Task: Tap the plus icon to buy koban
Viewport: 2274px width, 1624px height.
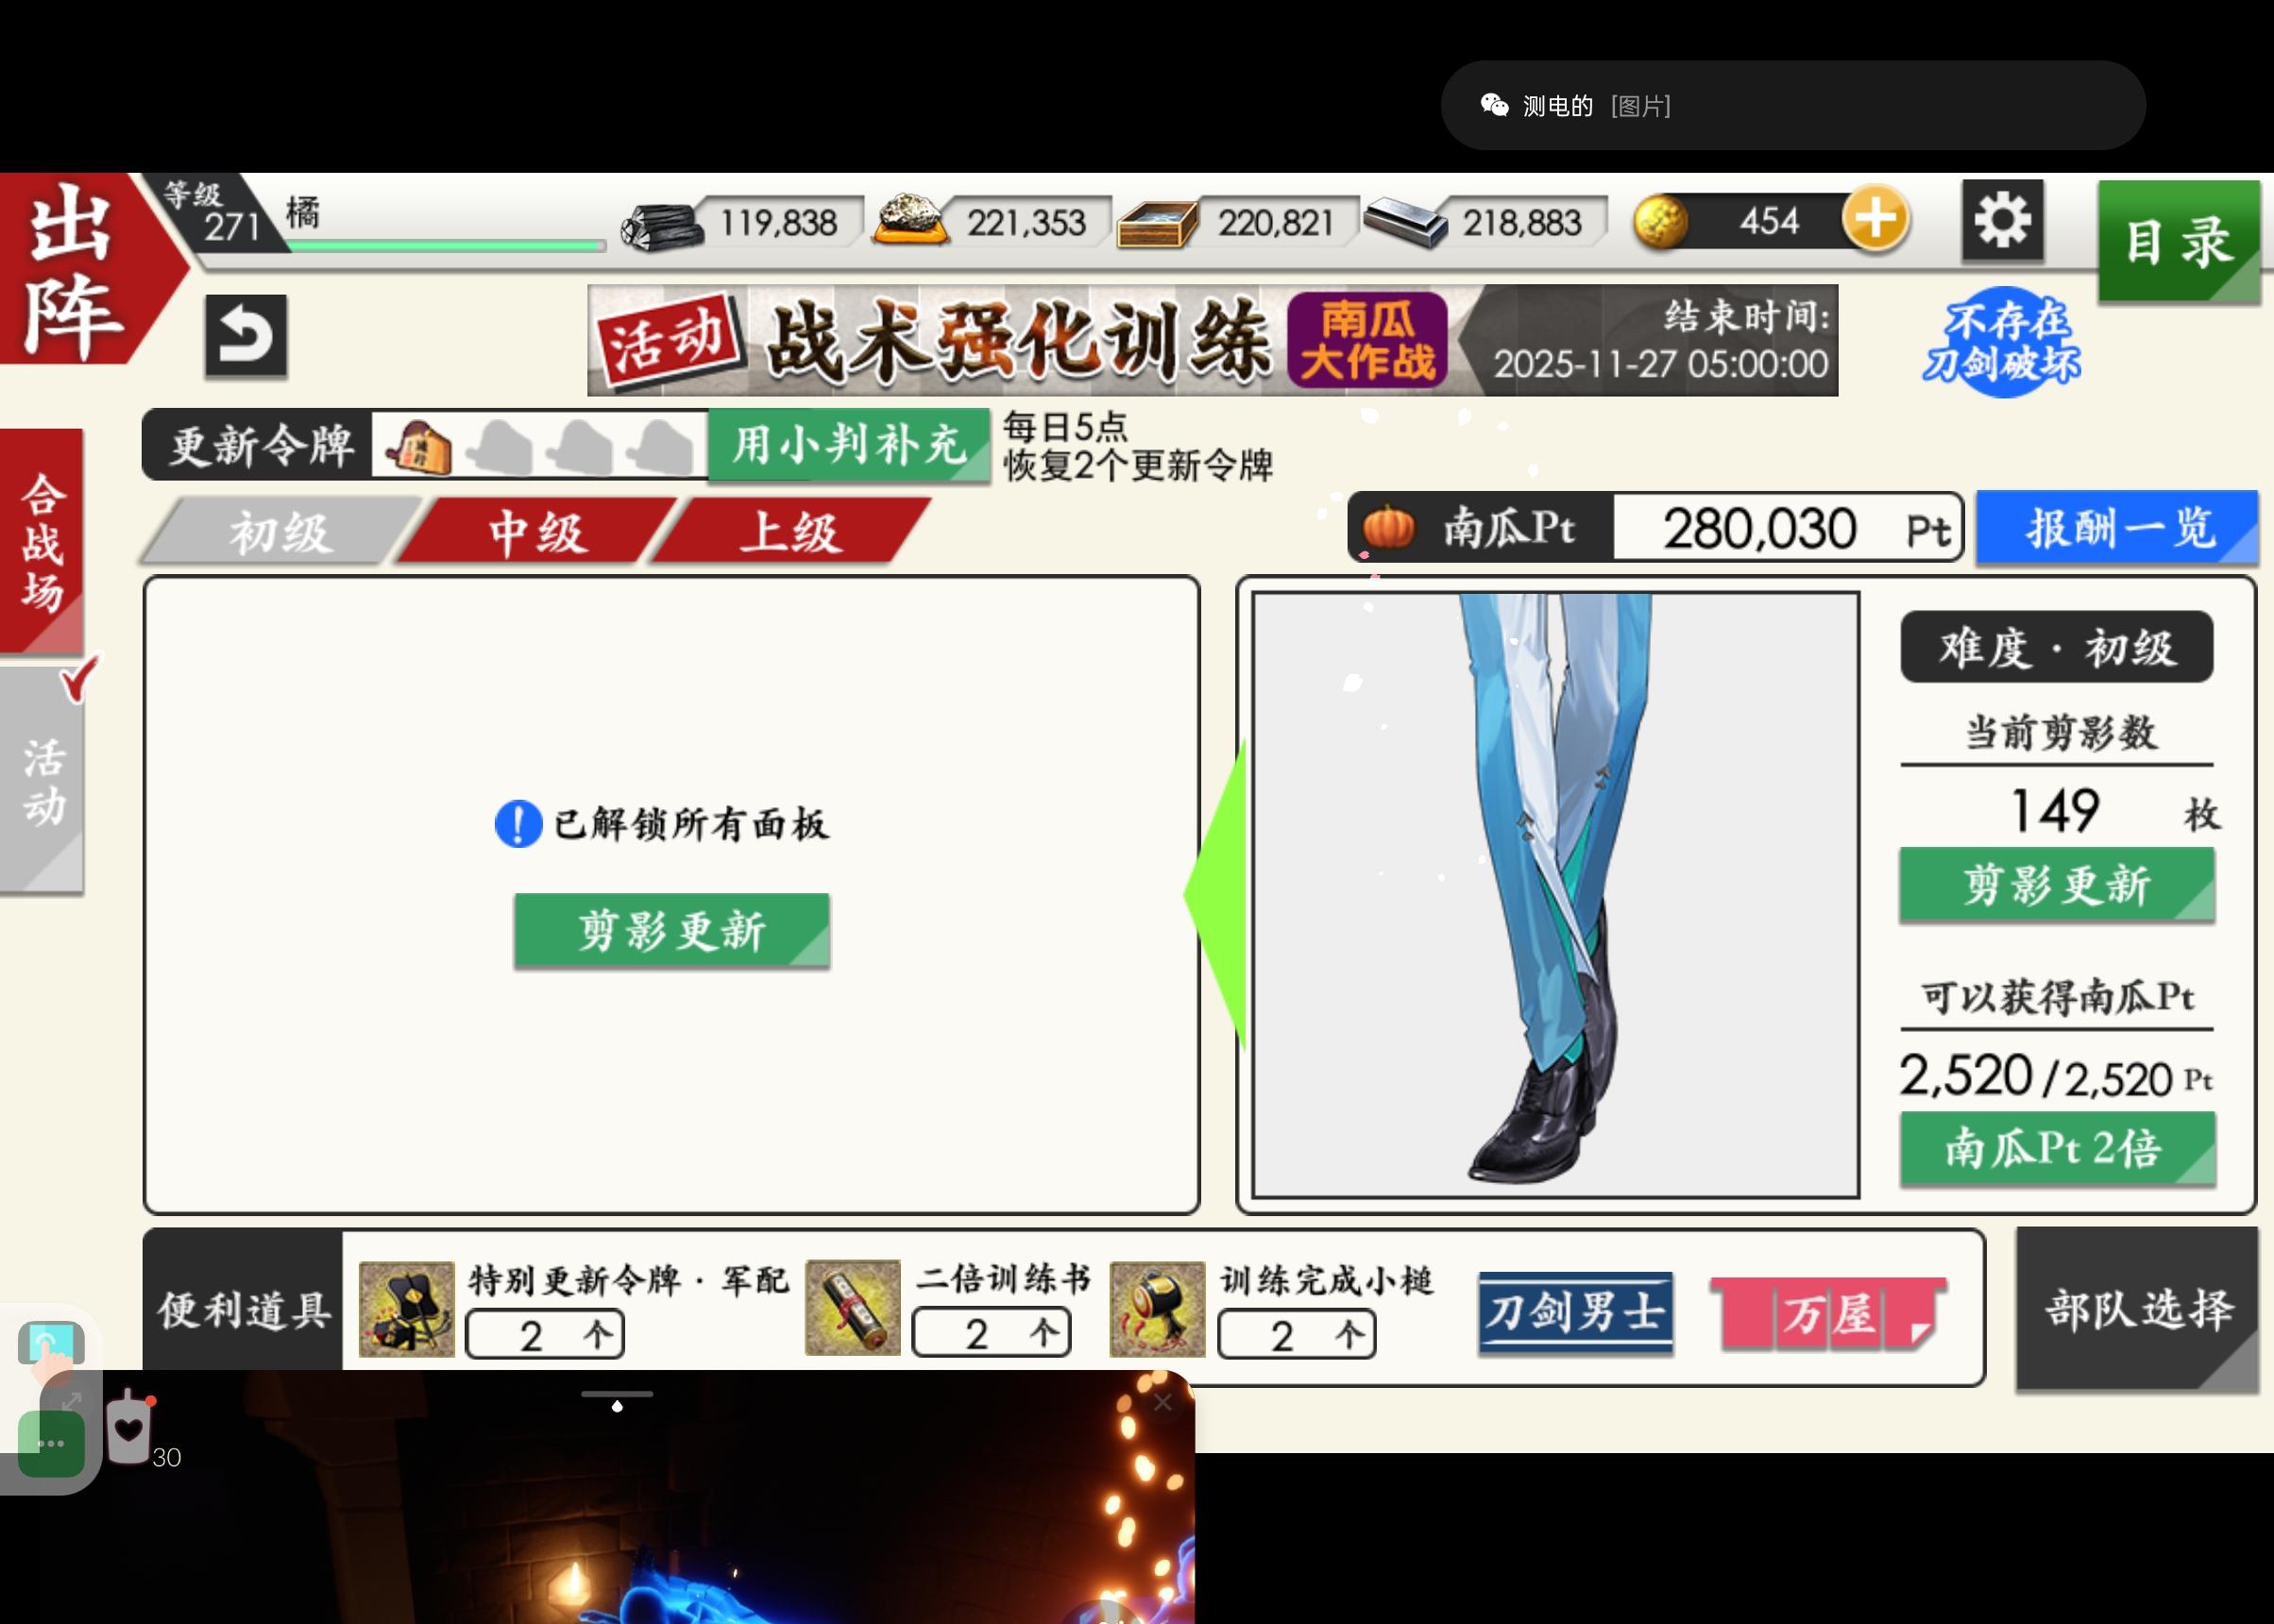Action: (x=1876, y=220)
